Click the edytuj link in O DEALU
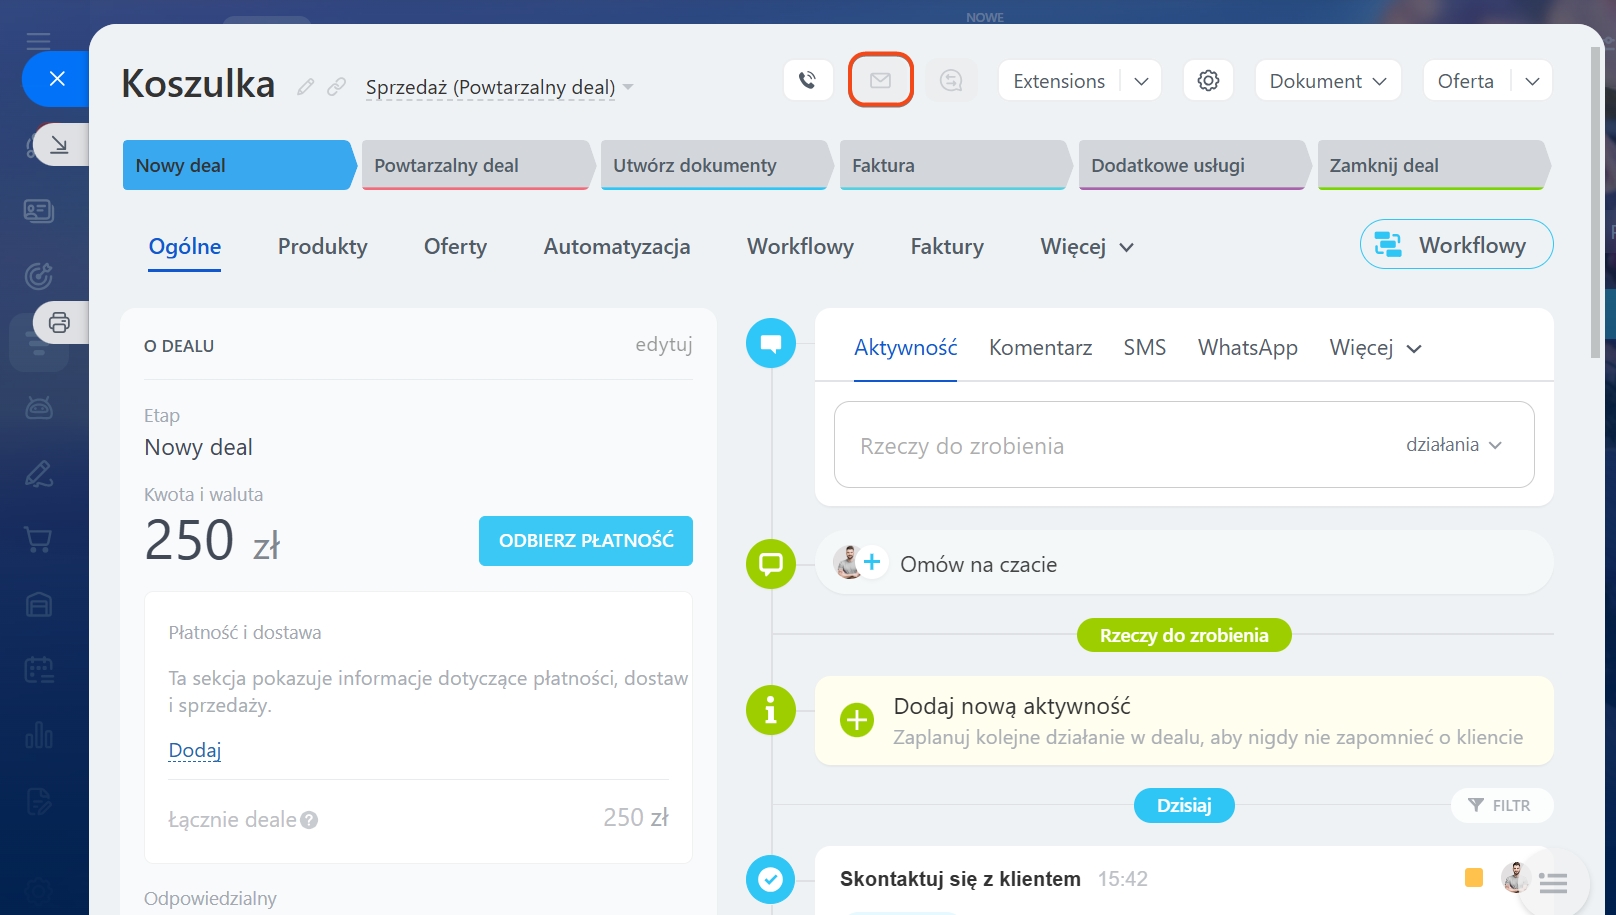The image size is (1616, 915). pos(664,345)
